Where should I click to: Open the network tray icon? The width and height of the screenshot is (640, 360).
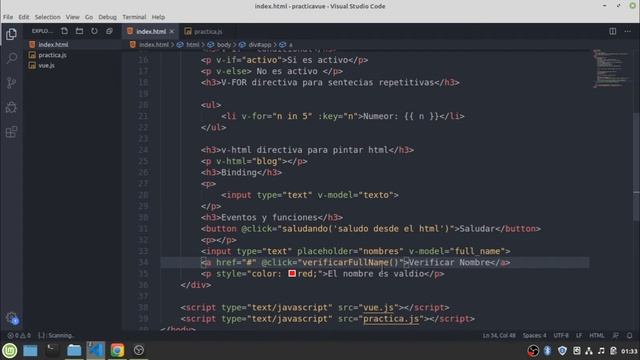coord(589,351)
